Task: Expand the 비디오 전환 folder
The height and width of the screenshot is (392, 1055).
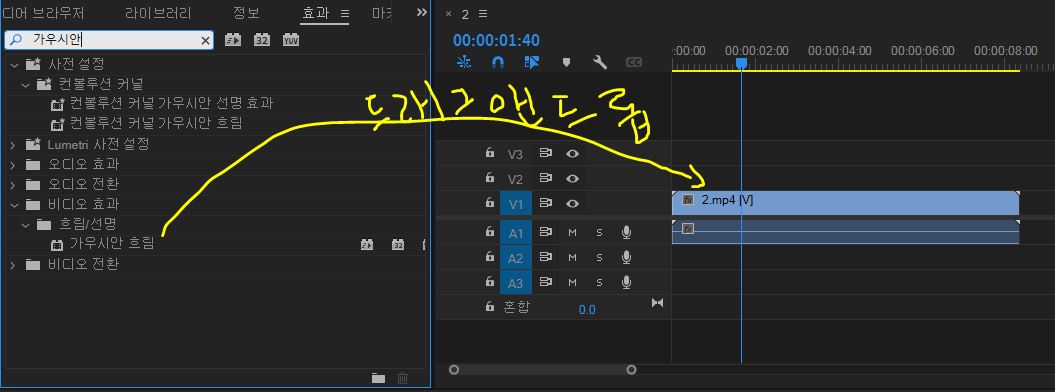Action: point(13,264)
